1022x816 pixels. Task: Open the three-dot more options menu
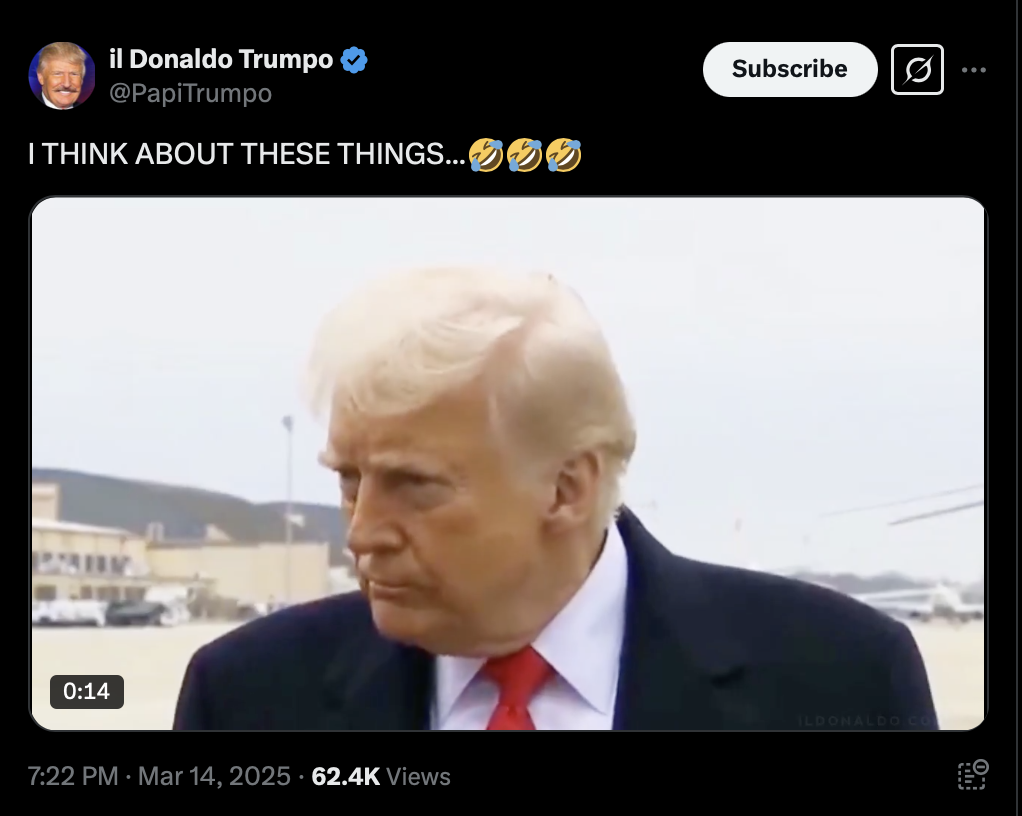point(974,70)
